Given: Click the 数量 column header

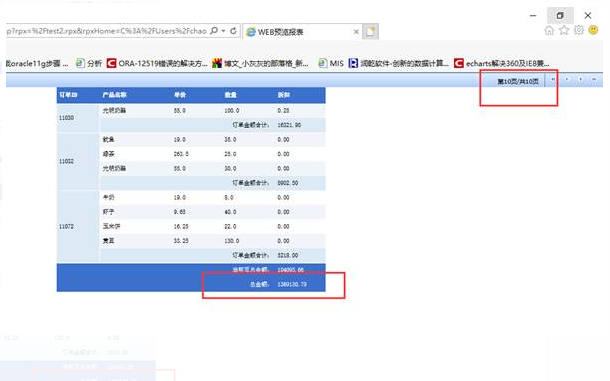Looking at the screenshot, I should pyautogui.click(x=231, y=95).
